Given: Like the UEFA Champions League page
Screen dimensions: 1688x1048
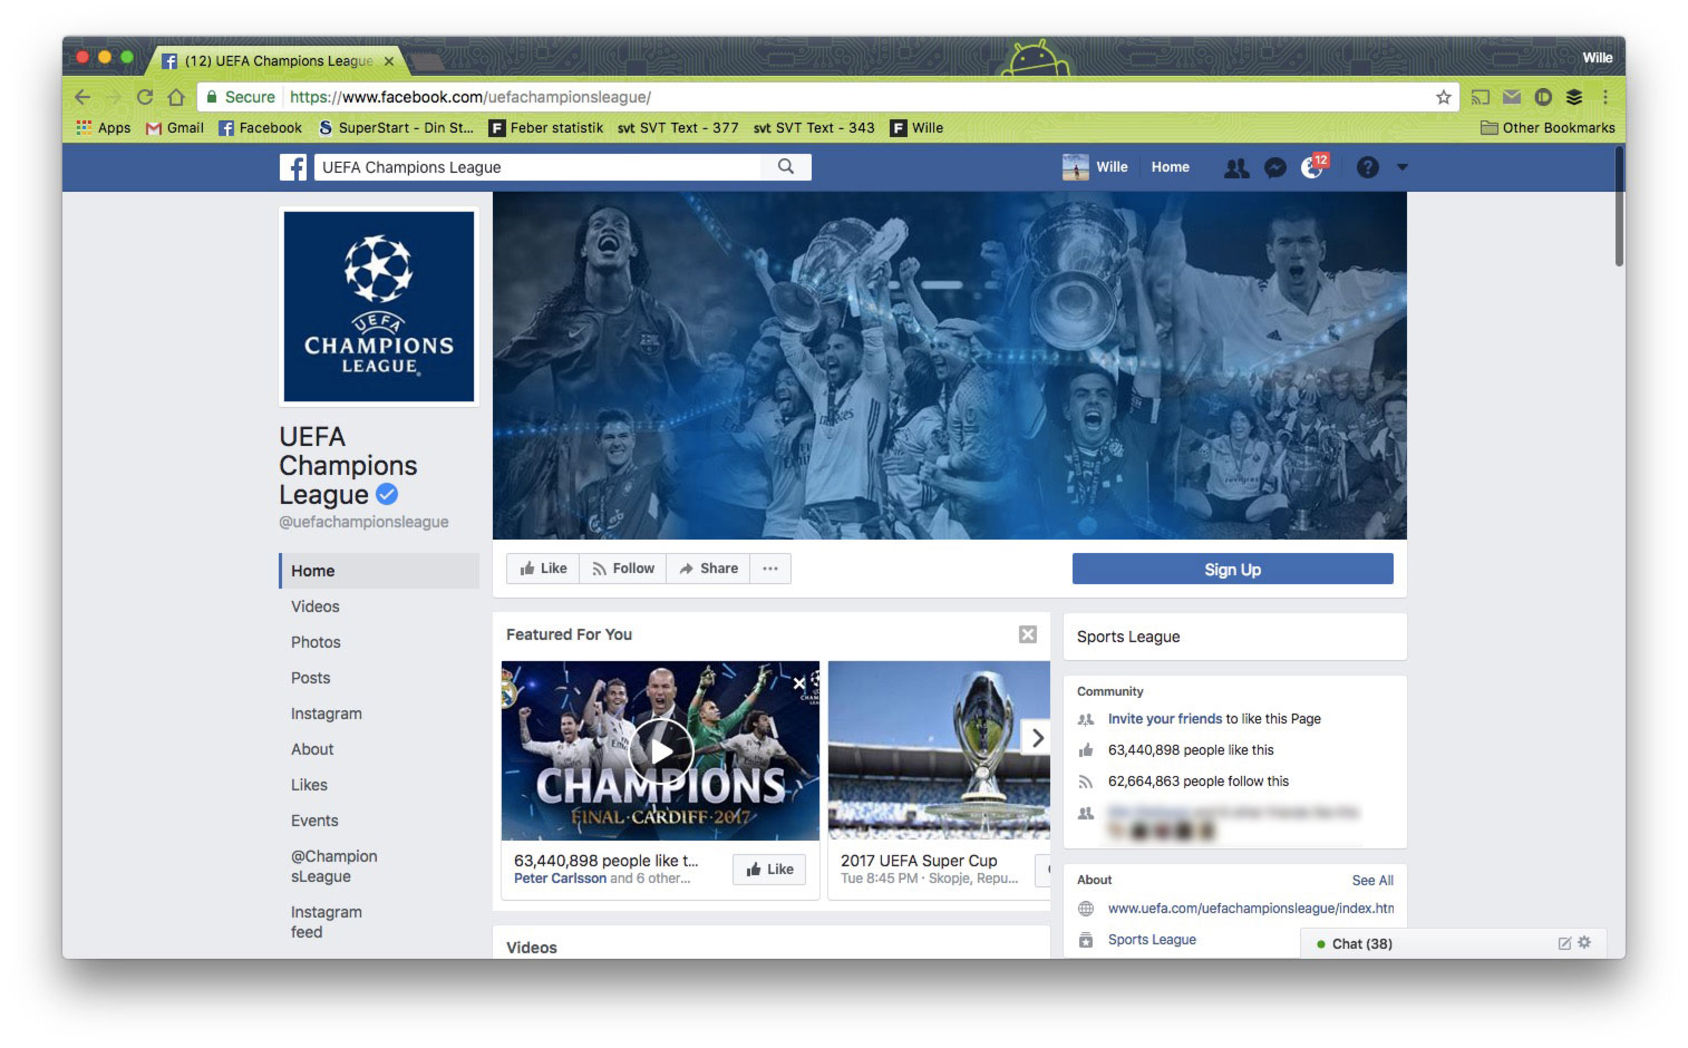Looking at the screenshot, I should tap(543, 569).
